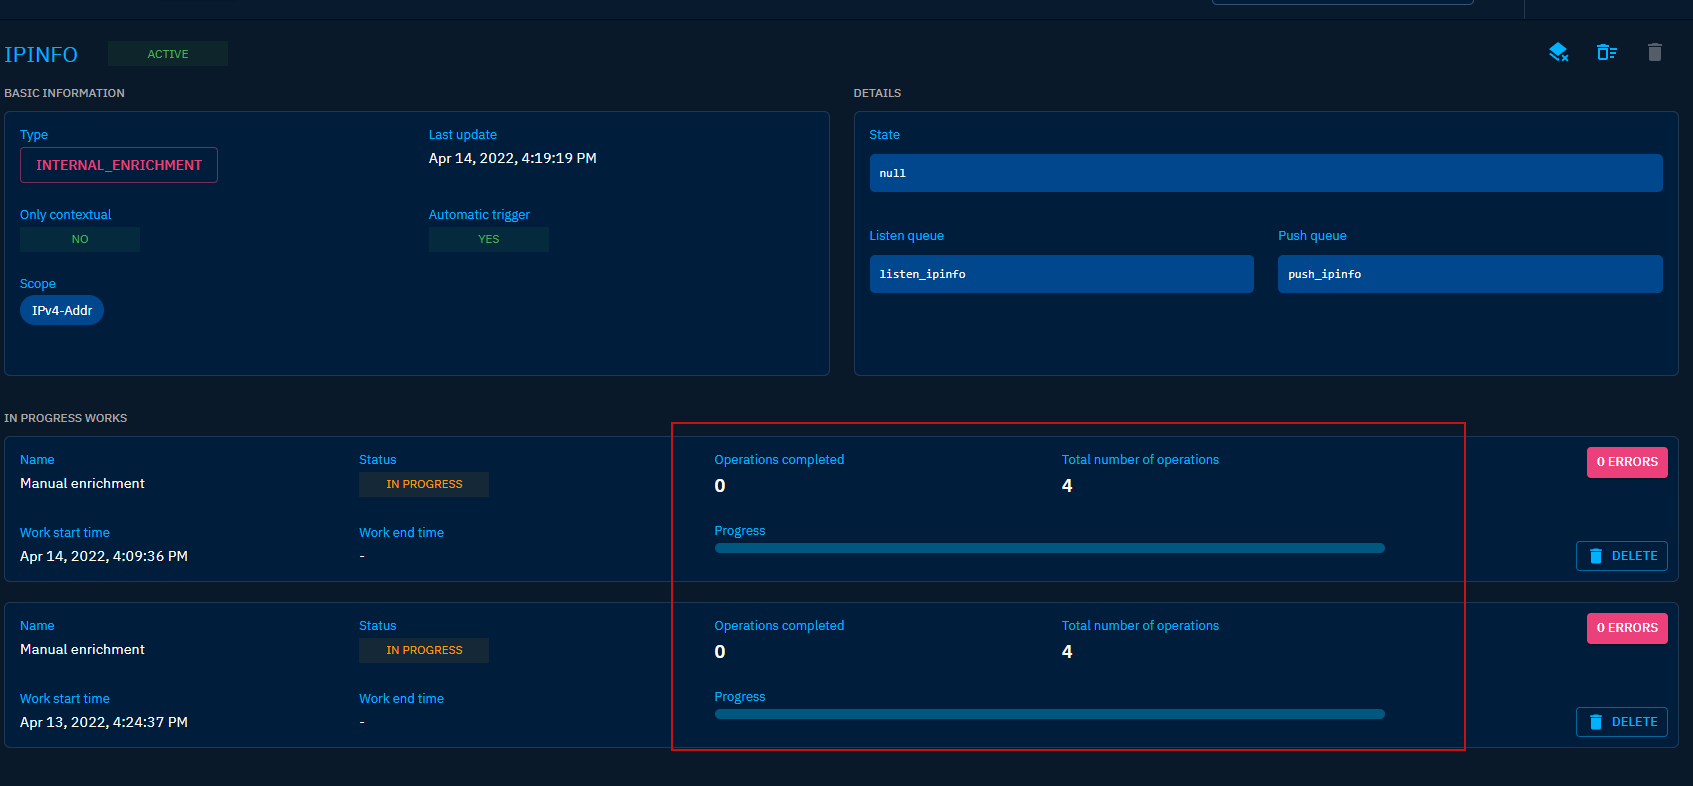Click the ACTIVE status badge
This screenshot has height=786, width=1693.
168,54
